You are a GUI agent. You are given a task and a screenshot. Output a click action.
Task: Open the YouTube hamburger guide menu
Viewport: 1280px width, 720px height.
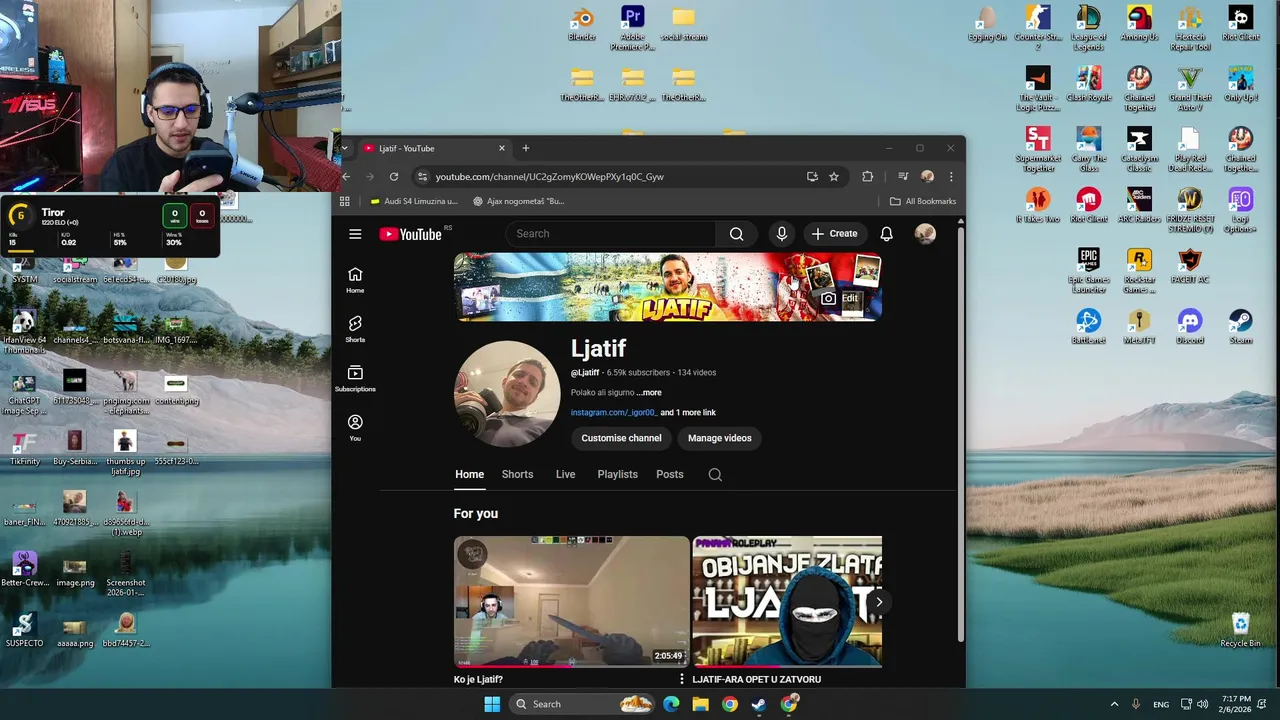[x=355, y=234]
